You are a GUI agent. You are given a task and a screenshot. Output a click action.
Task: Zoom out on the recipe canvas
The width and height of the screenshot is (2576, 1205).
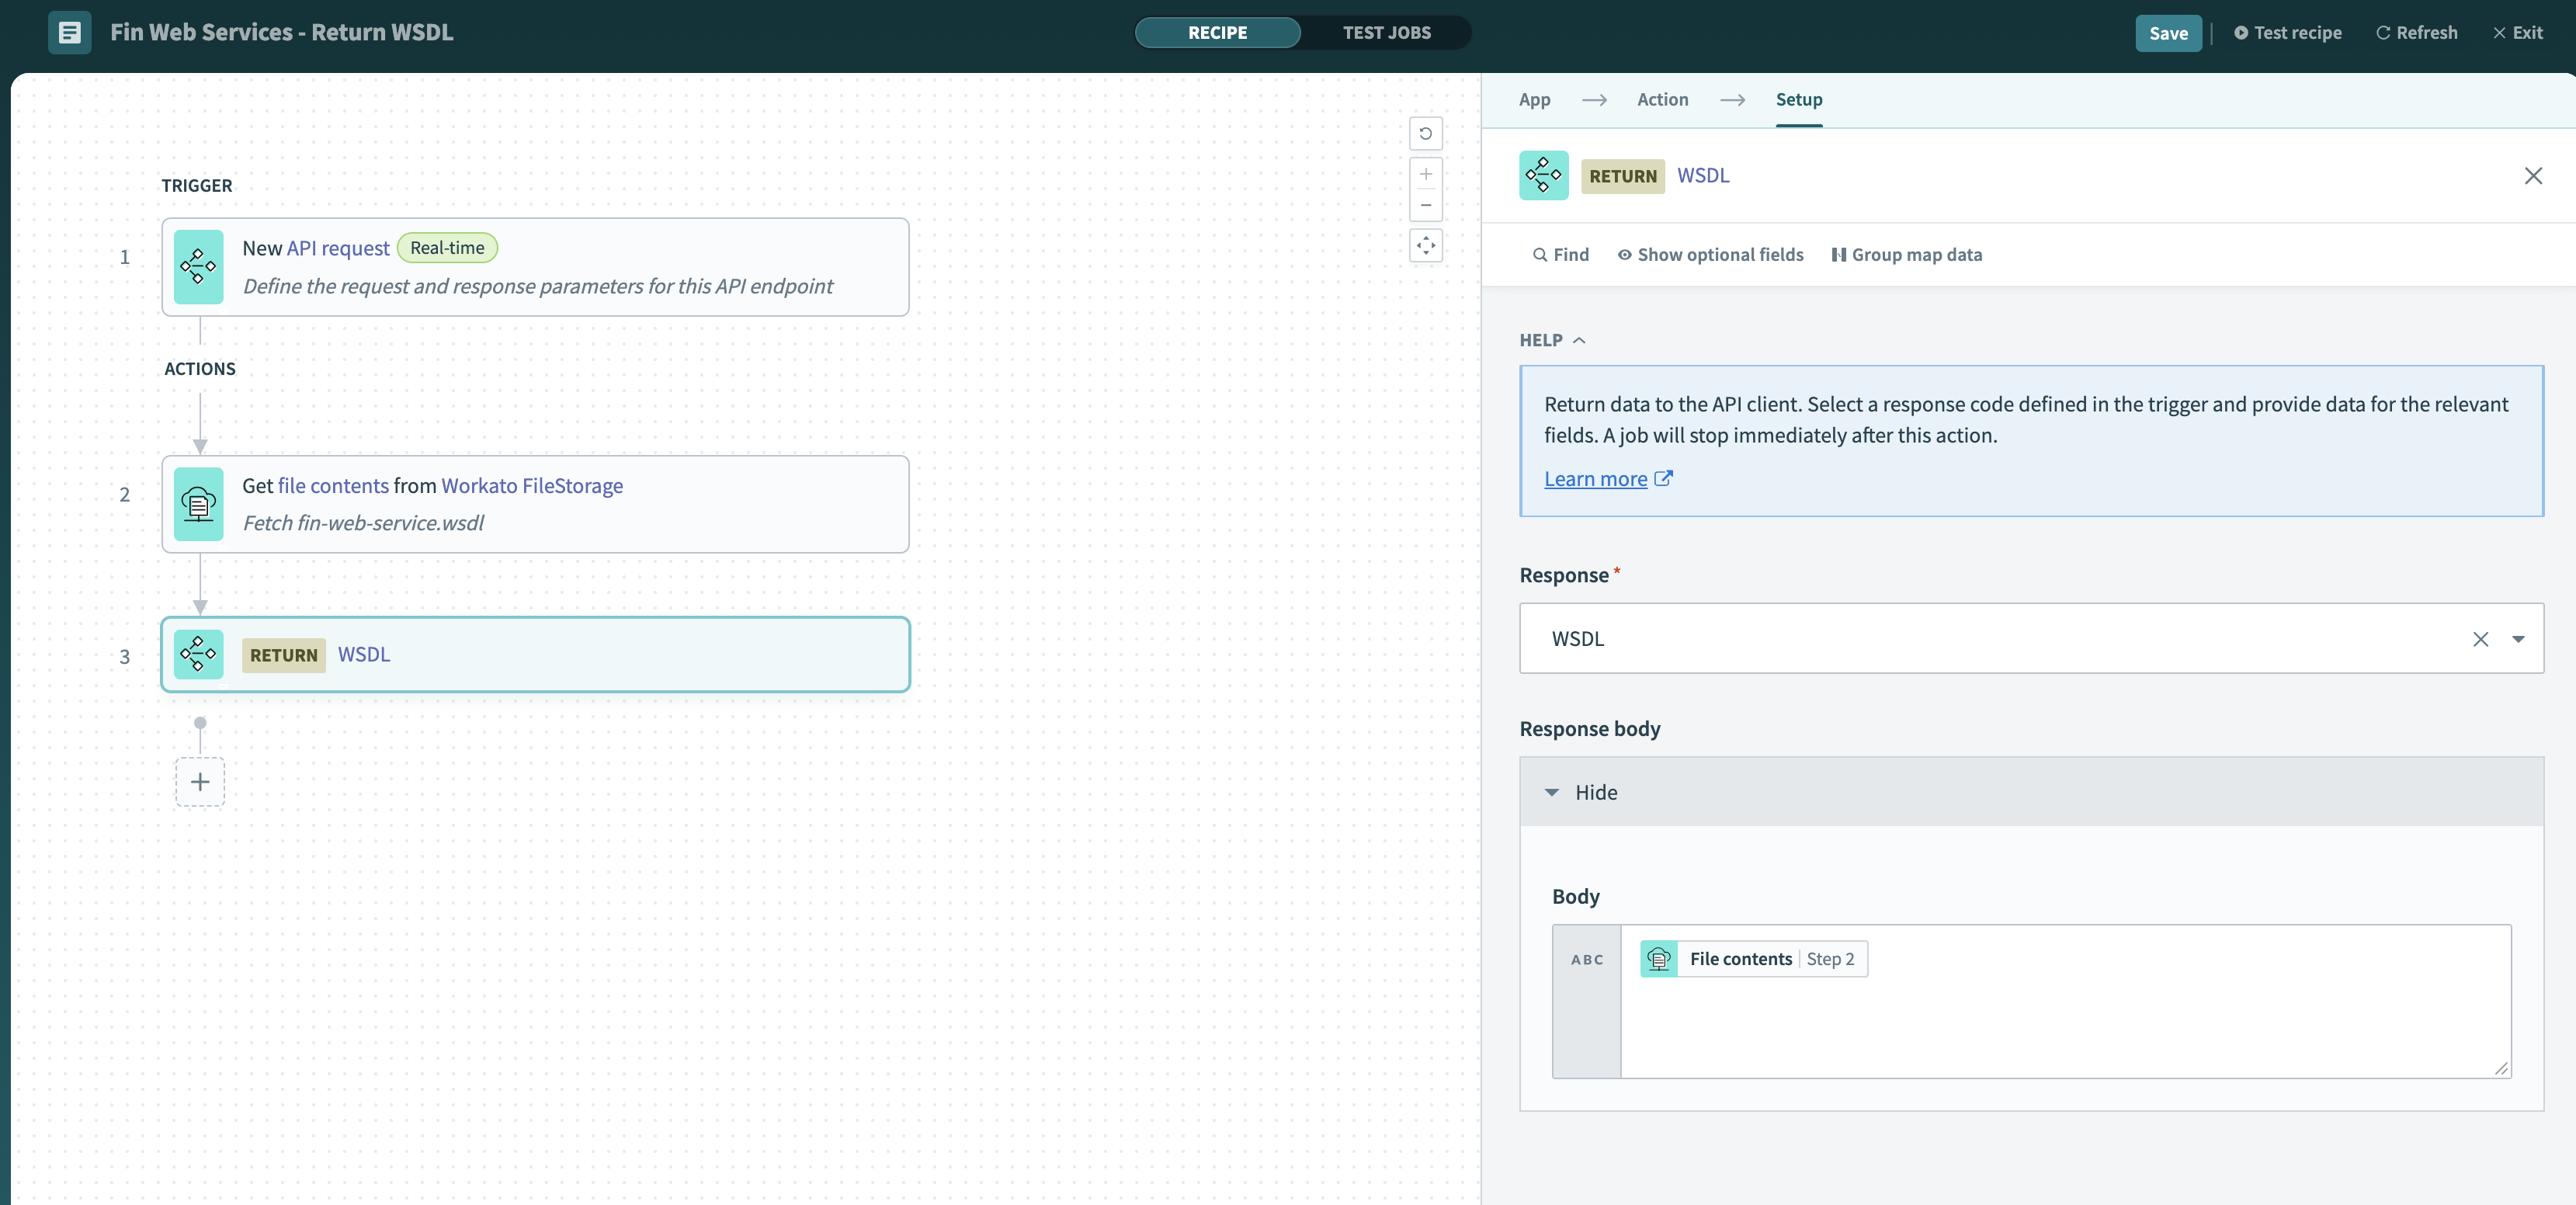[x=1425, y=205]
